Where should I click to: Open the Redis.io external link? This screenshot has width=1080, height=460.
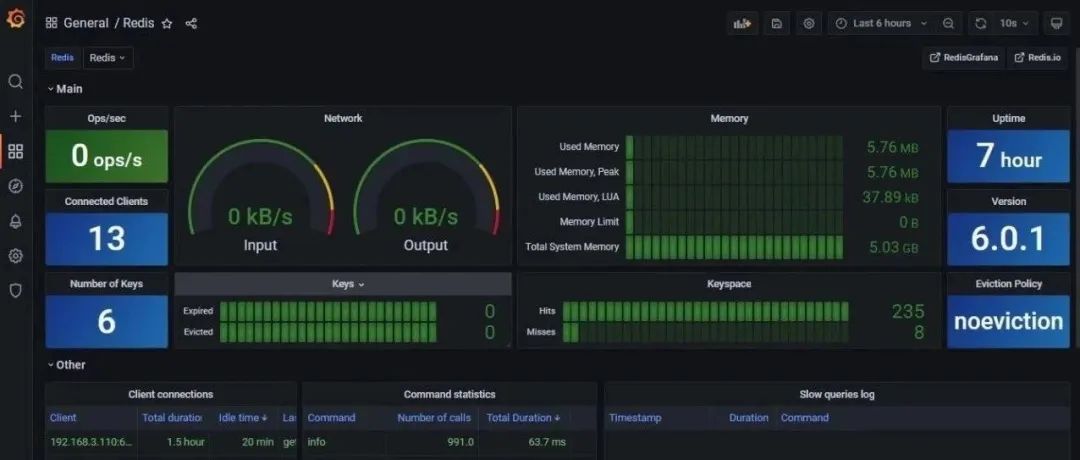click(1037, 58)
